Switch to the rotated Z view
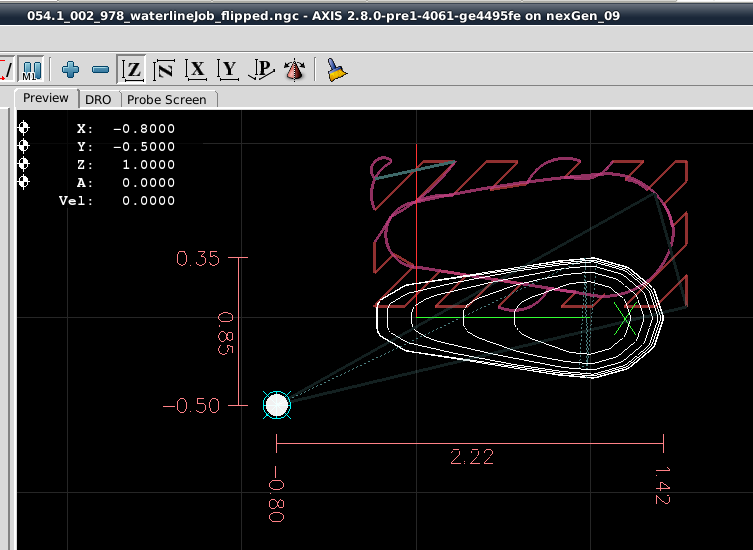753x550 pixels. 164,69
